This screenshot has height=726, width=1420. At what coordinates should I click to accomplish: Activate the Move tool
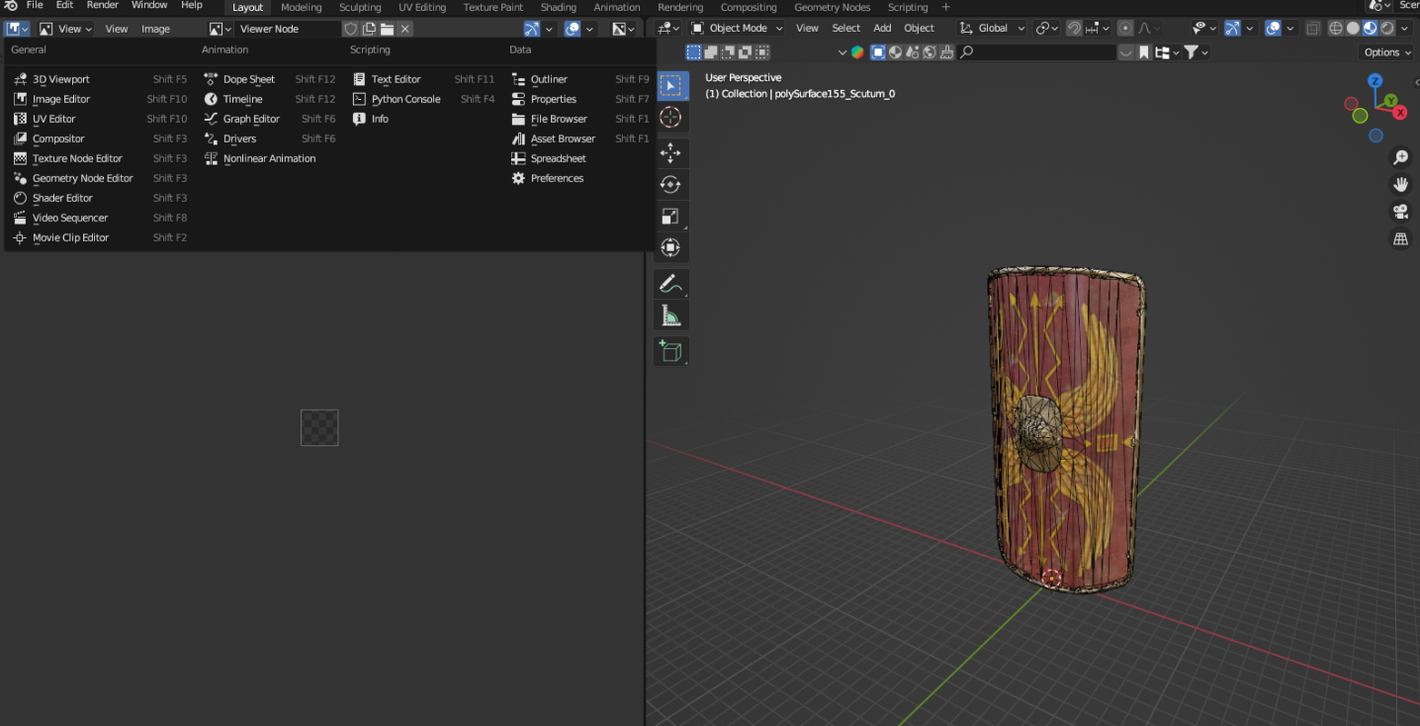671,153
